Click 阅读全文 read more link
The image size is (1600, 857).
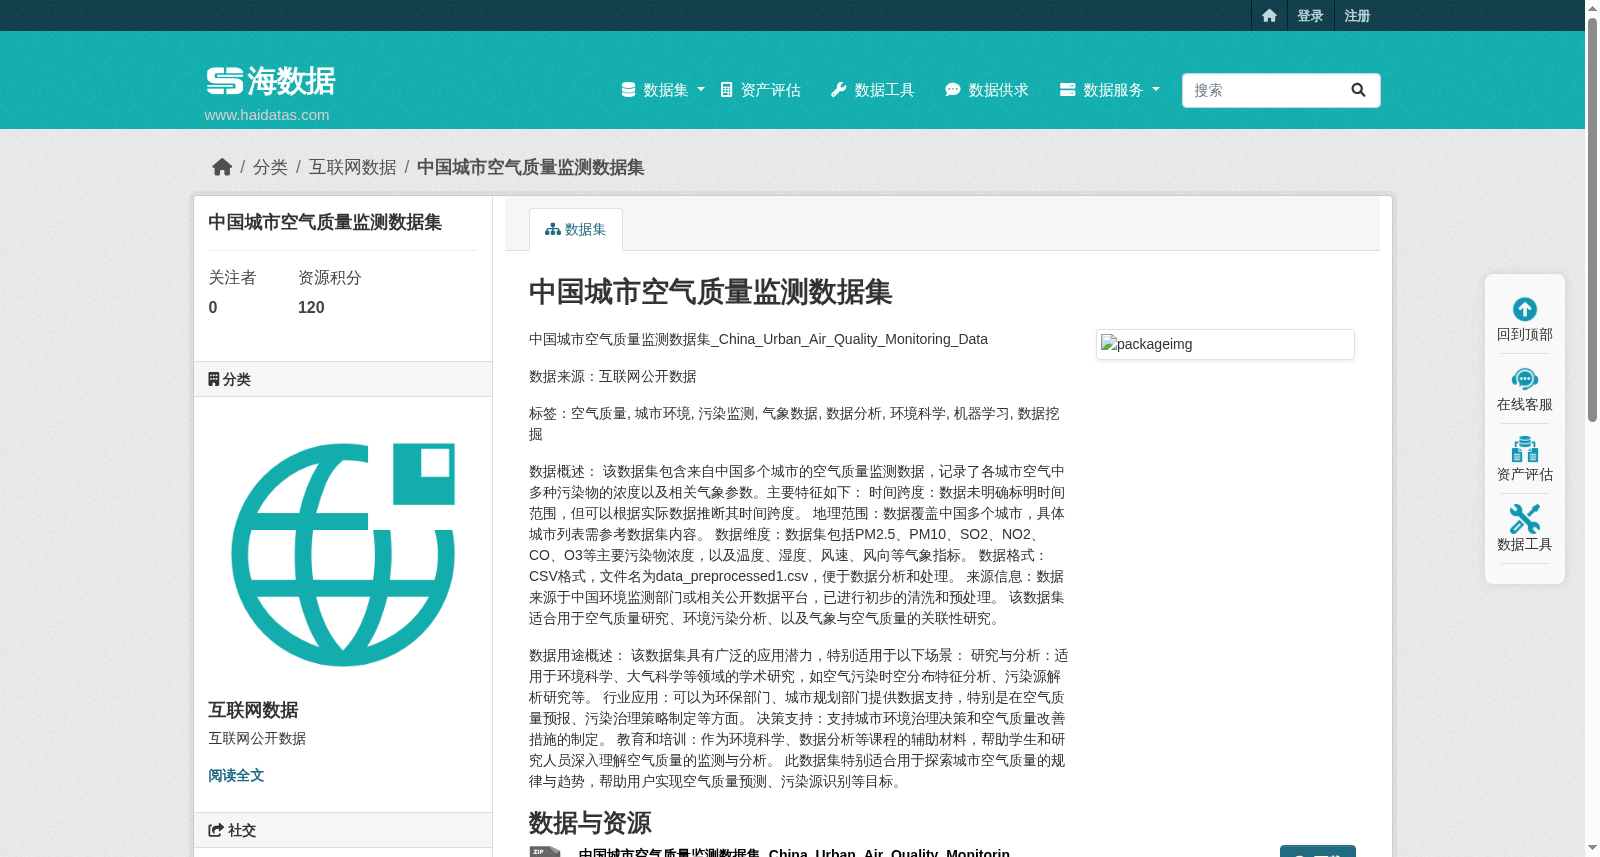[x=236, y=776]
